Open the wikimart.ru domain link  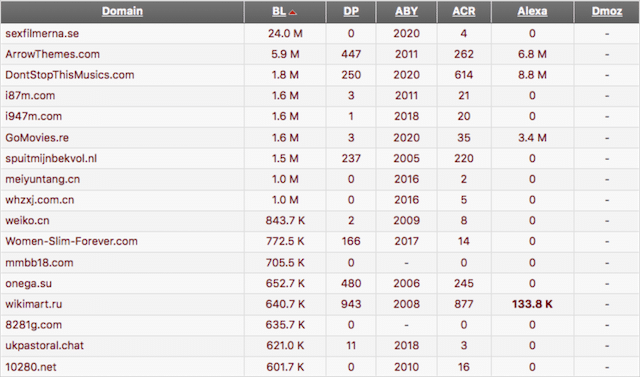pyautogui.click(x=33, y=304)
